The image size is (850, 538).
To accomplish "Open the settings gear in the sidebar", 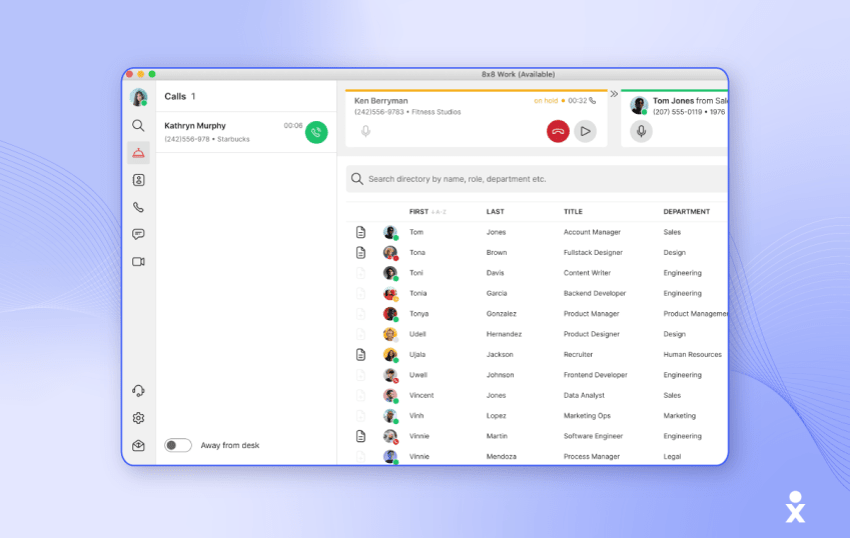I will click(138, 418).
